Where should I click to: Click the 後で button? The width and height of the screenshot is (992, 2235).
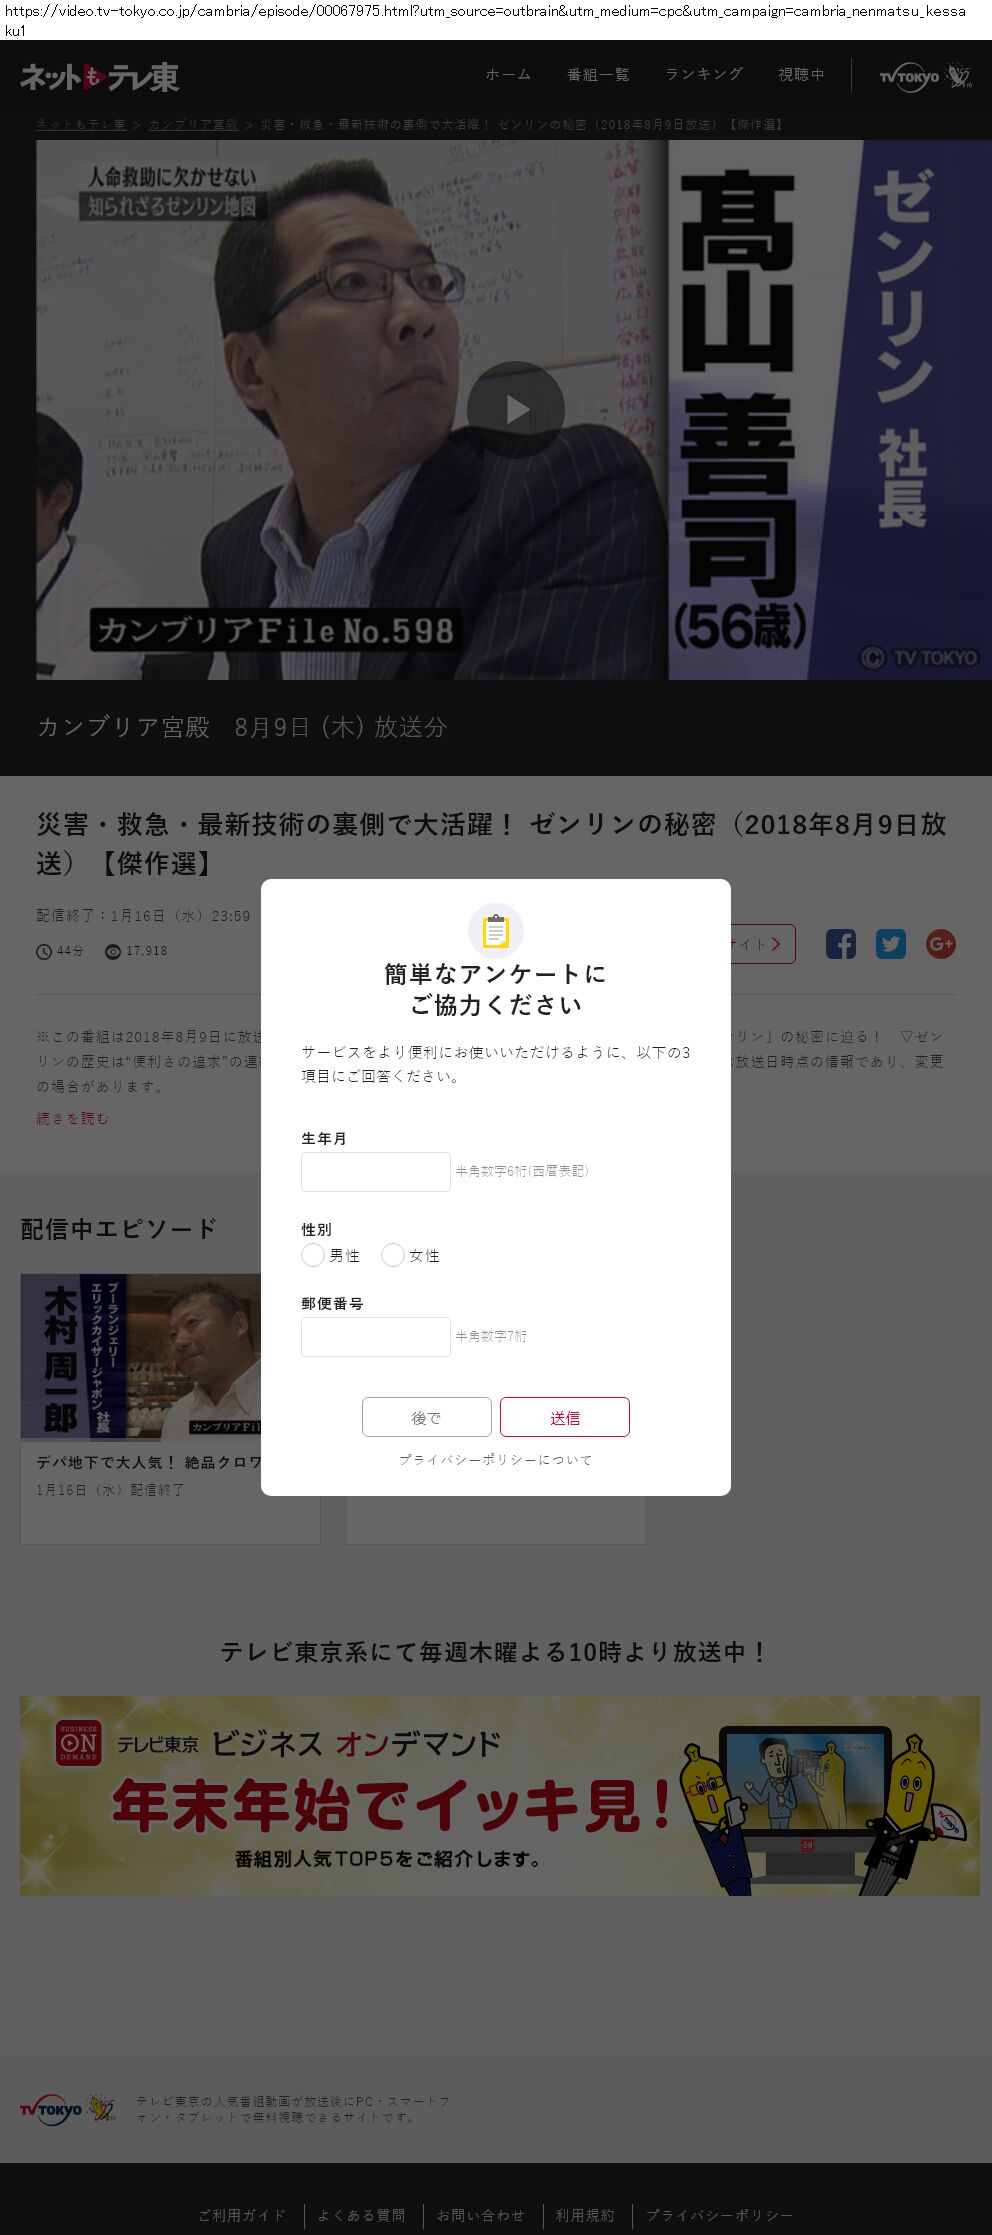[427, 1417]
